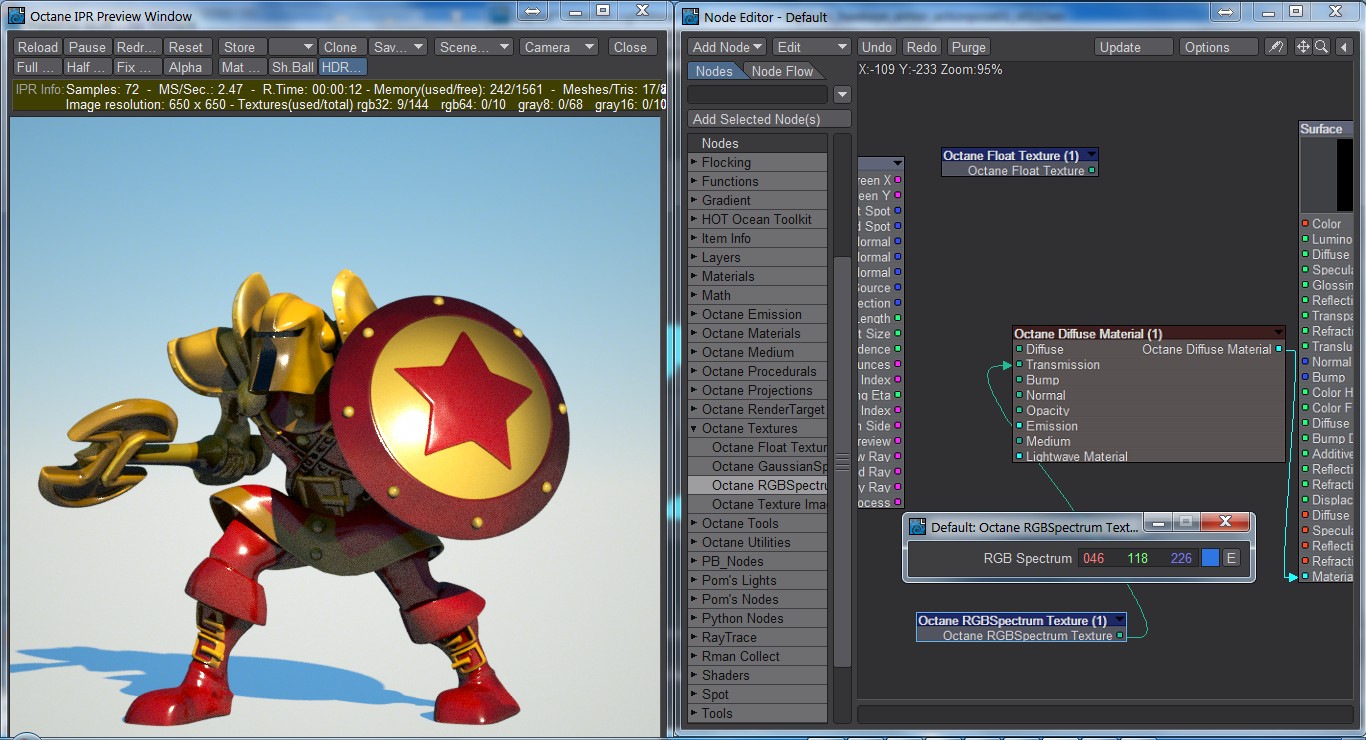Open the node search history dropdown arrow
This screenshot has width=1366, height=740.
[x=842, y=94]
